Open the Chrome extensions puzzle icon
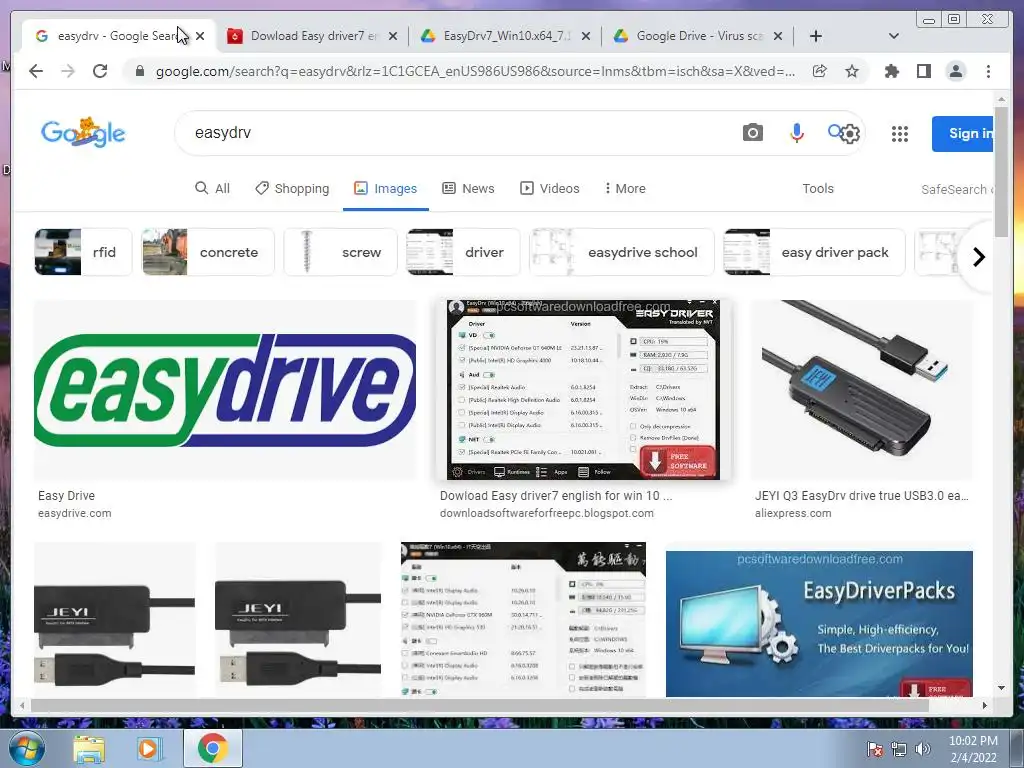1024x768 pixels. click(x=891, y=71)
